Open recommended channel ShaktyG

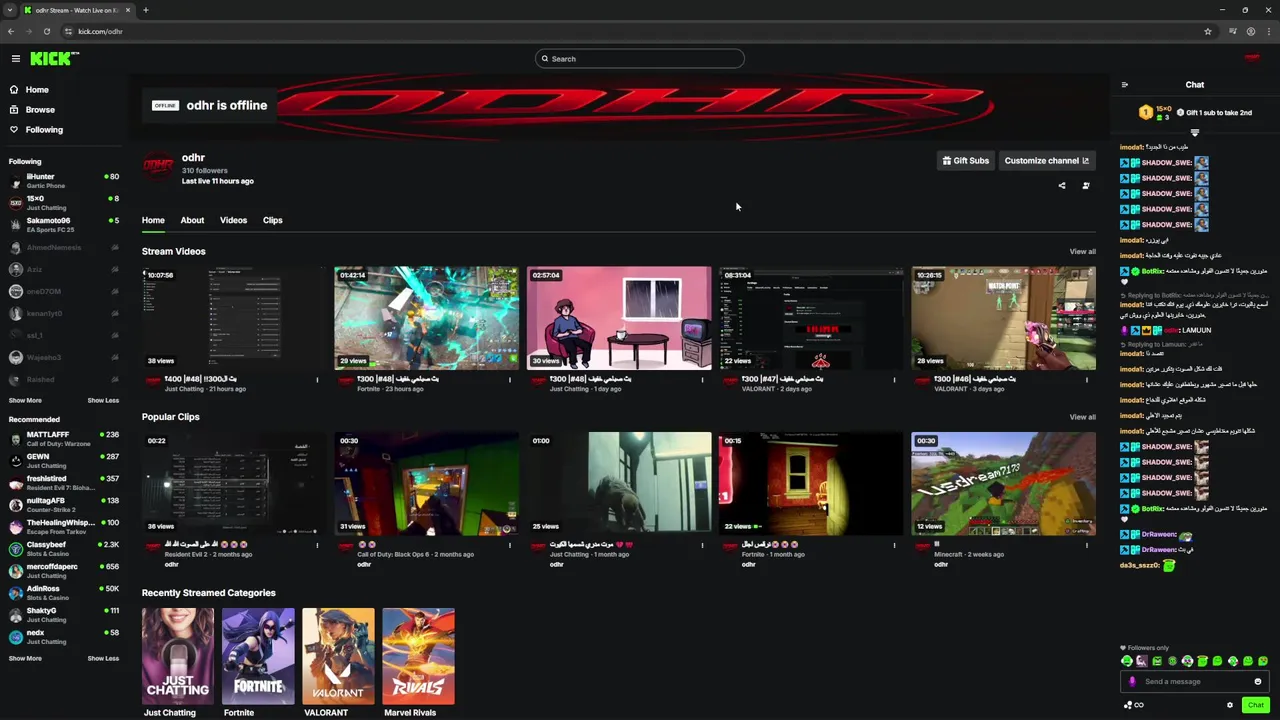(x=64, y=615)
